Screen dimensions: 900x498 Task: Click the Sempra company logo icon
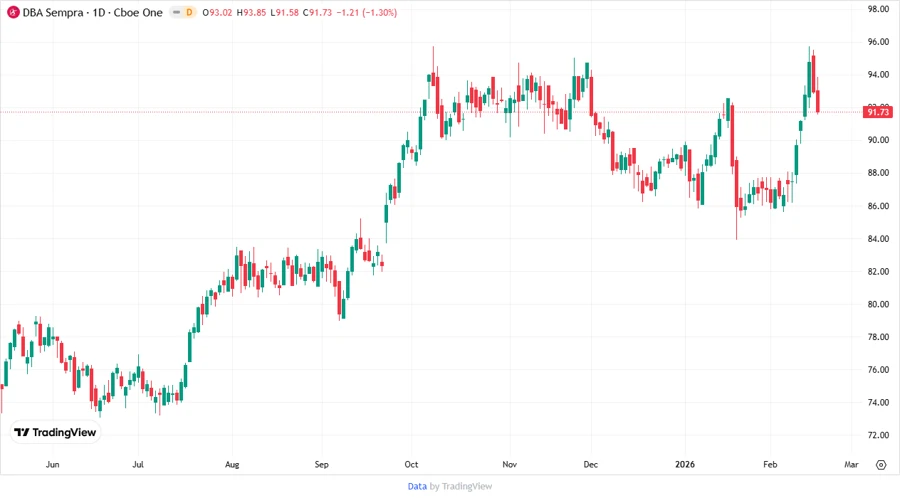[x=13, y=12]
